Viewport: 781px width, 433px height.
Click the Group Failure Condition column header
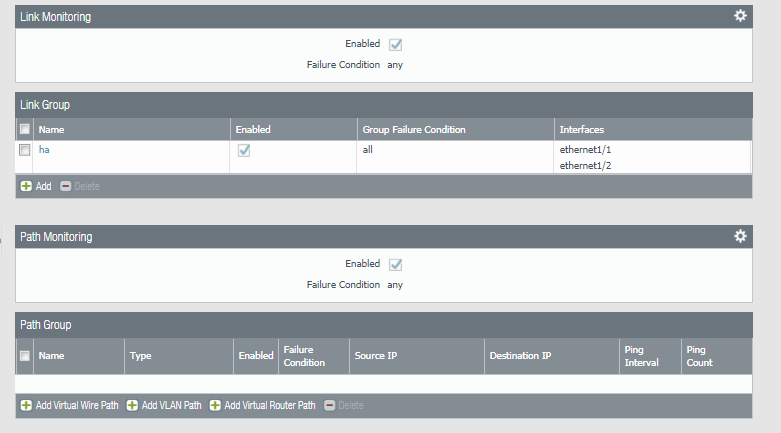413,130
